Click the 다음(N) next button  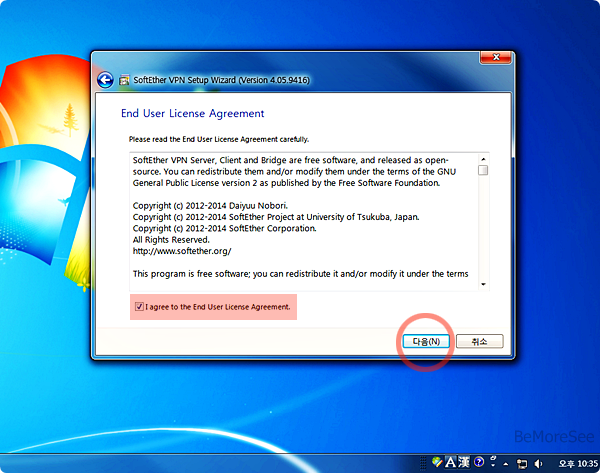426,341
